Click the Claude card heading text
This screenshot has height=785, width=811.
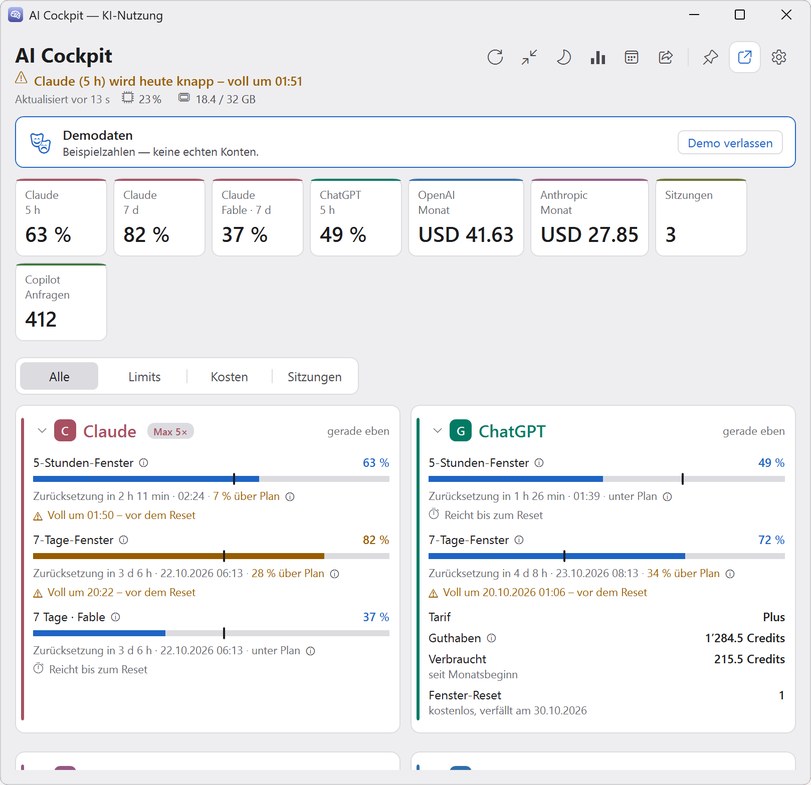pyautogui.click(x=110, y=431)
